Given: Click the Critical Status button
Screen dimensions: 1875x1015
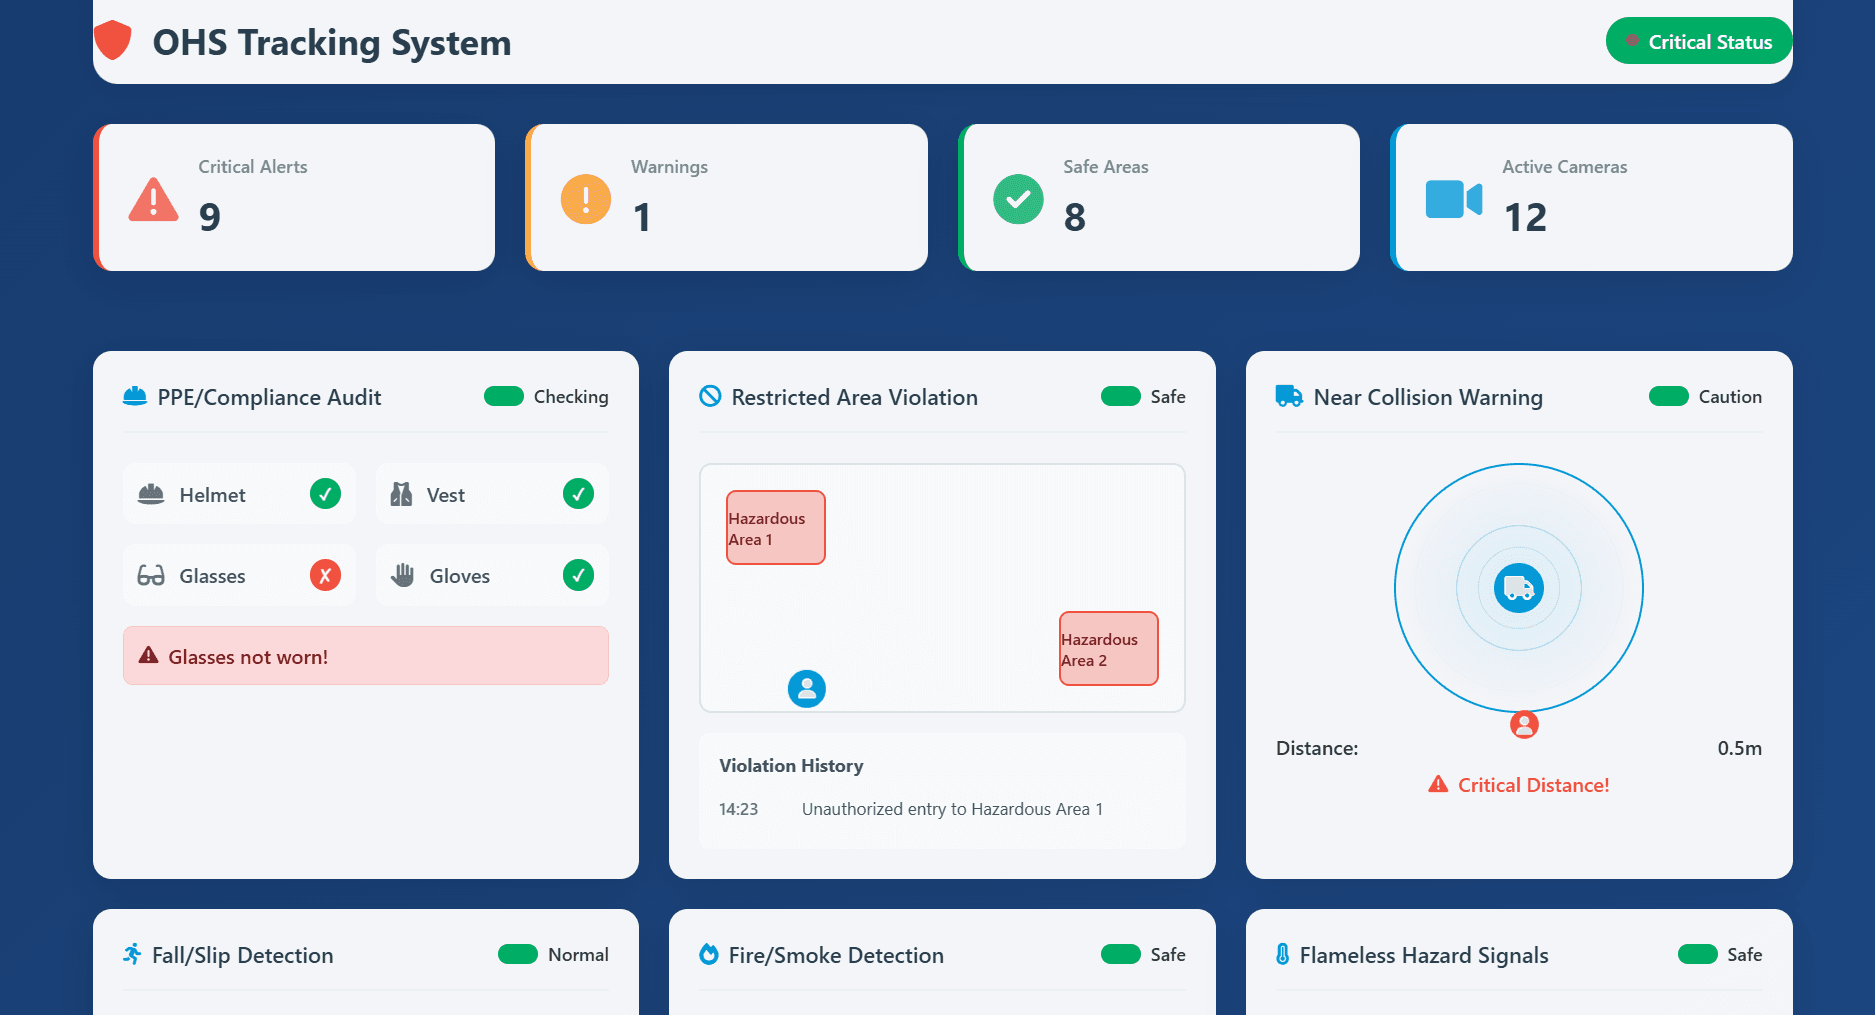Looking at the screenshot, I should (x=1699, y=41).
